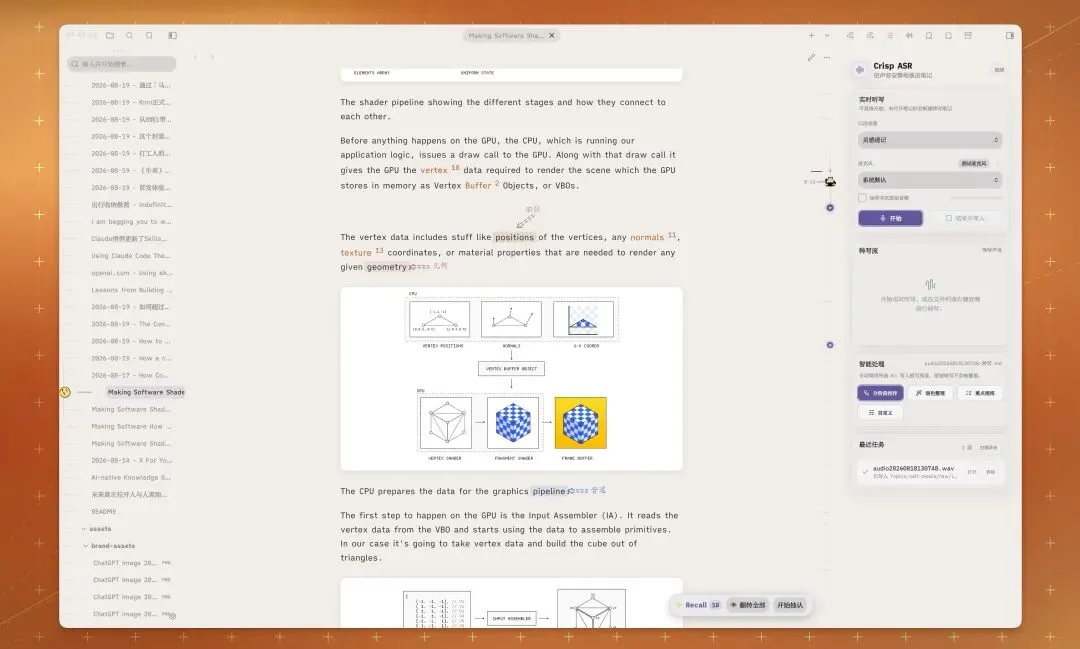Screen dimensions: 1080x649
Task: Navigate forward with right arrow
Action: pos(211,57)
